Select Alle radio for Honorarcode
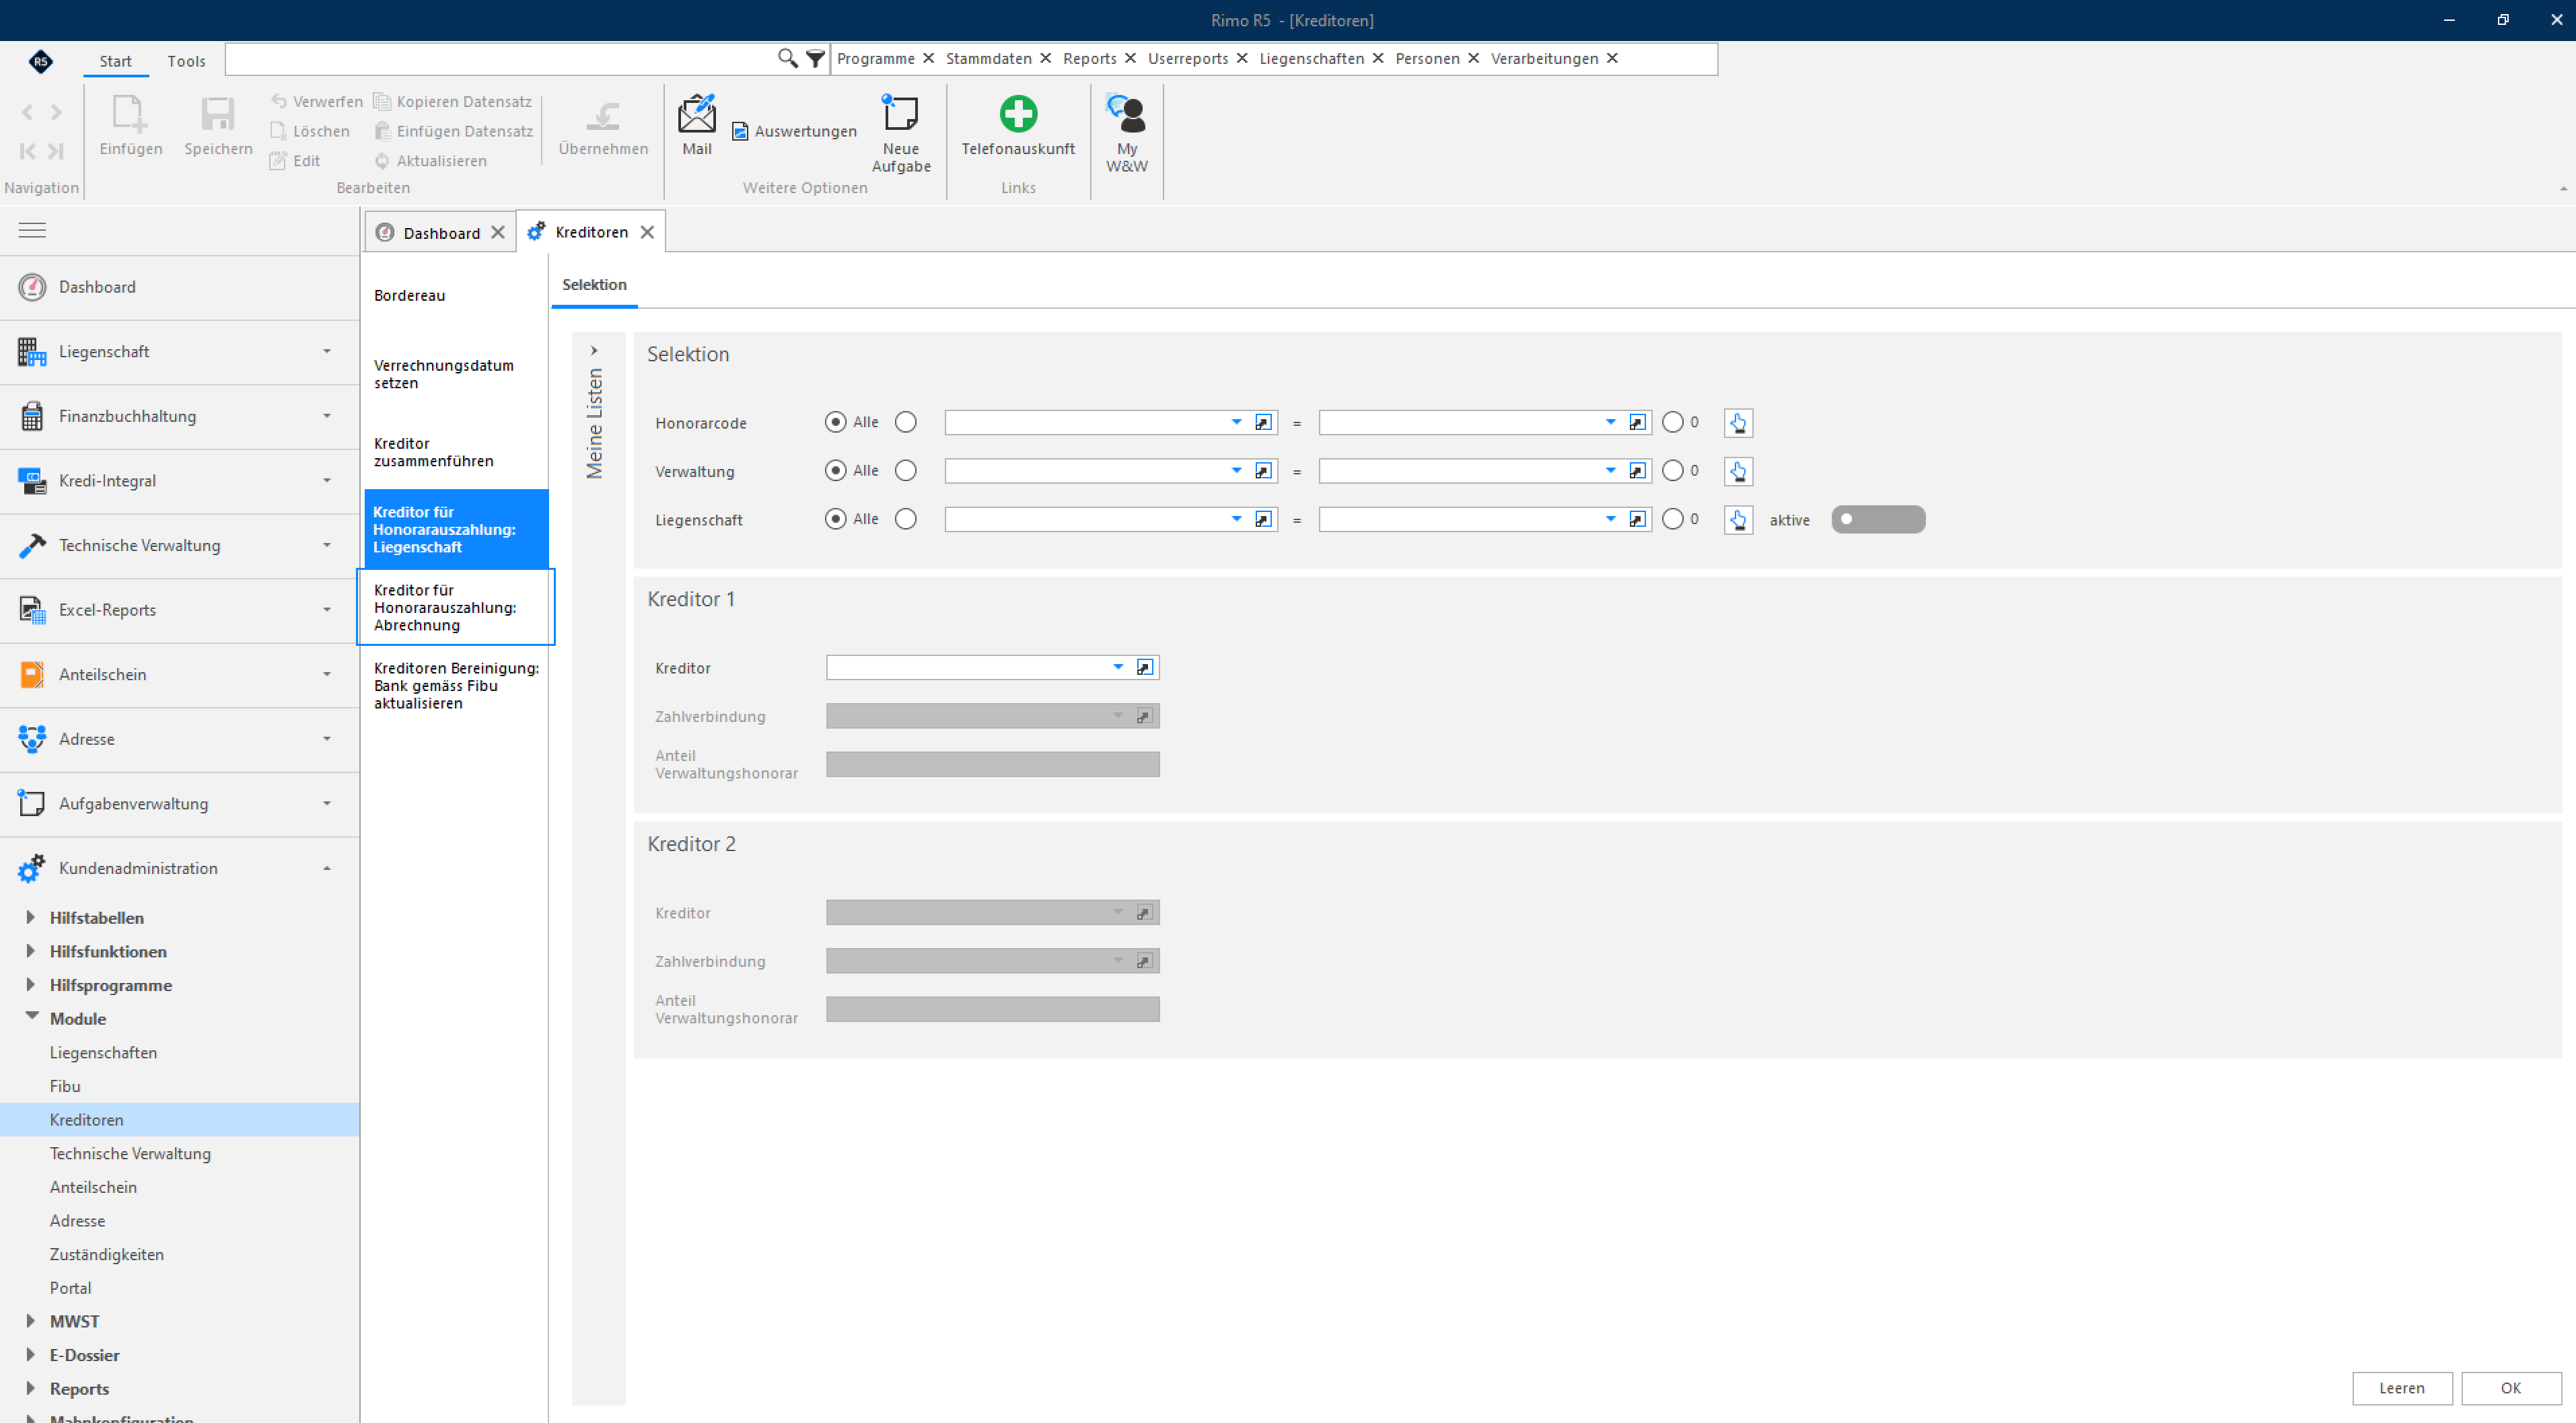 (x=835, y=422)
